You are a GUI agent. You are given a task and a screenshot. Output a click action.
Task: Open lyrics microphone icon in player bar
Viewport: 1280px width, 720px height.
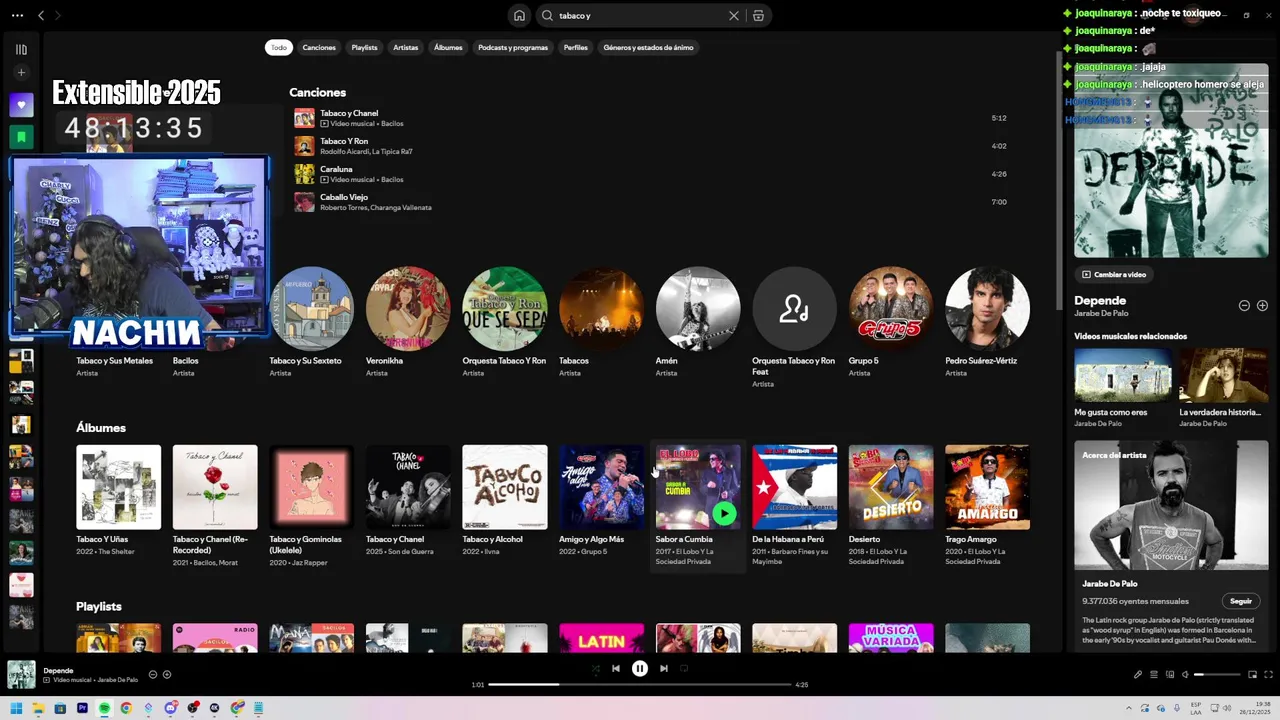(x=1138, y=674)
